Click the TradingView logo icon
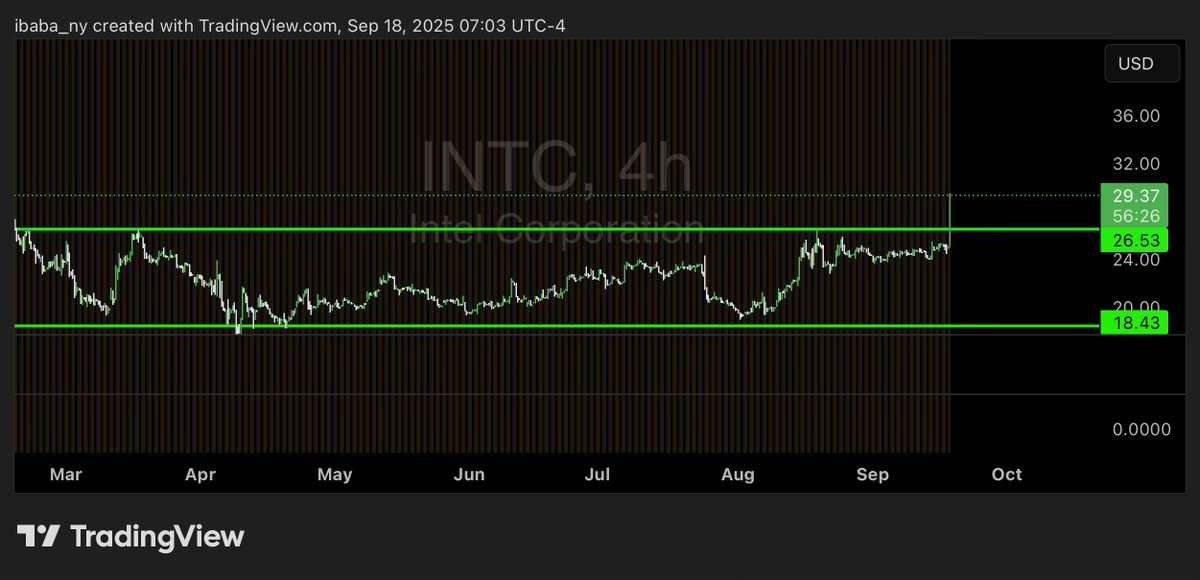 point(38,536)
